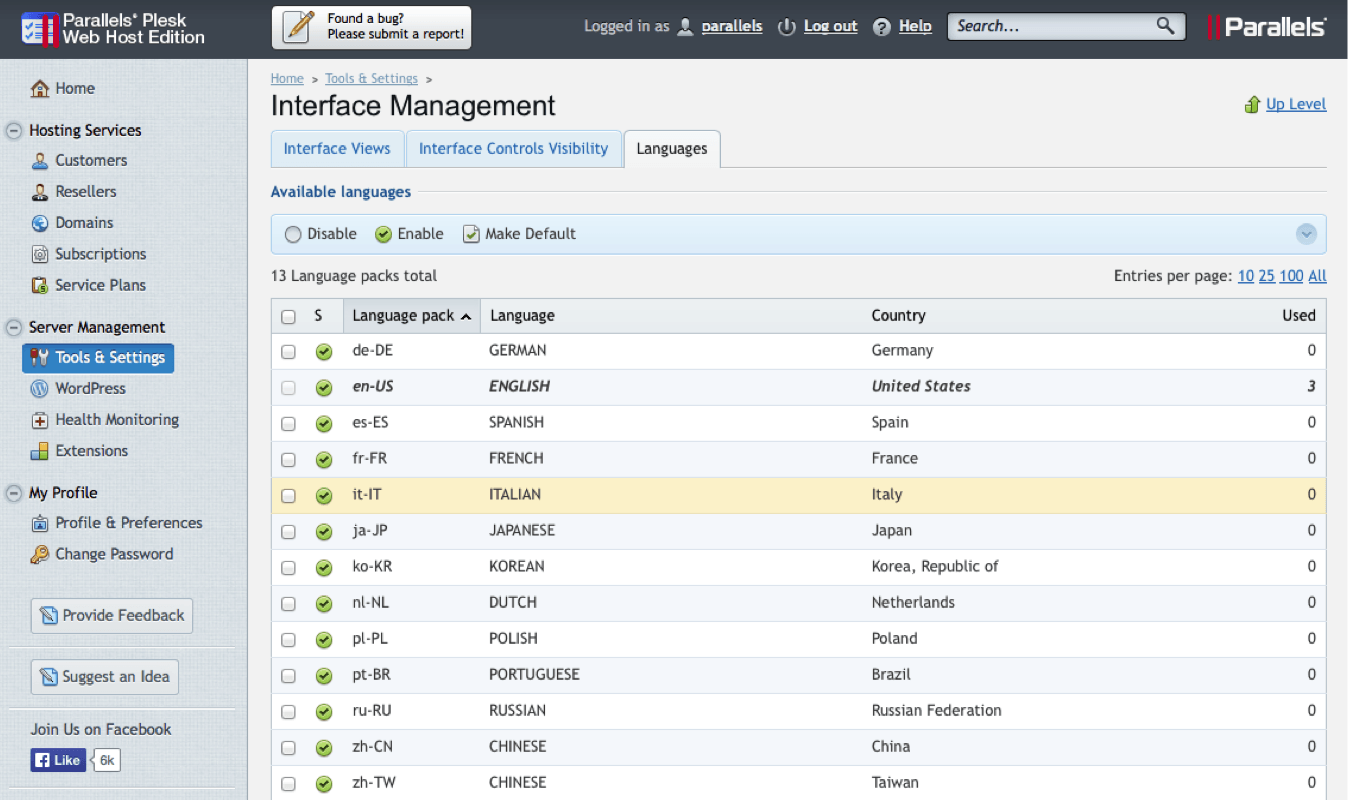Click the Health Monitoring icon
This screenshot has width=1348, height=800.
point(40,420)
